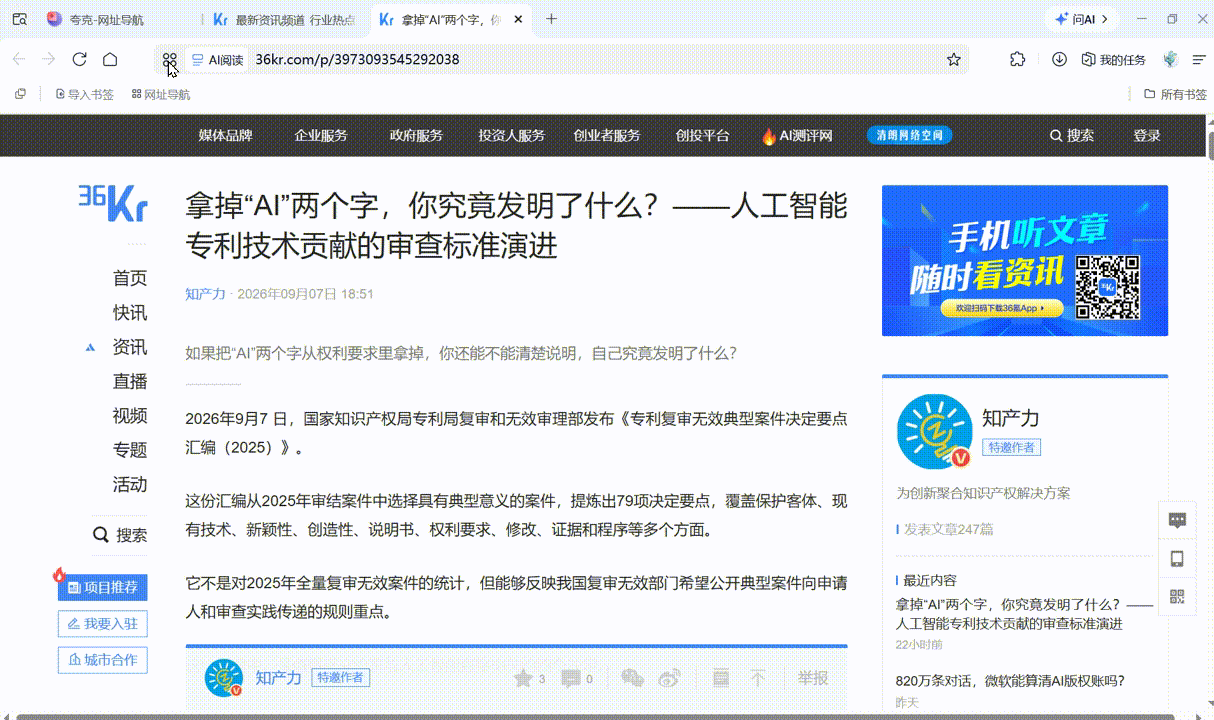
Task: Reload the page with the refresh icon
Action: (80, 60)
